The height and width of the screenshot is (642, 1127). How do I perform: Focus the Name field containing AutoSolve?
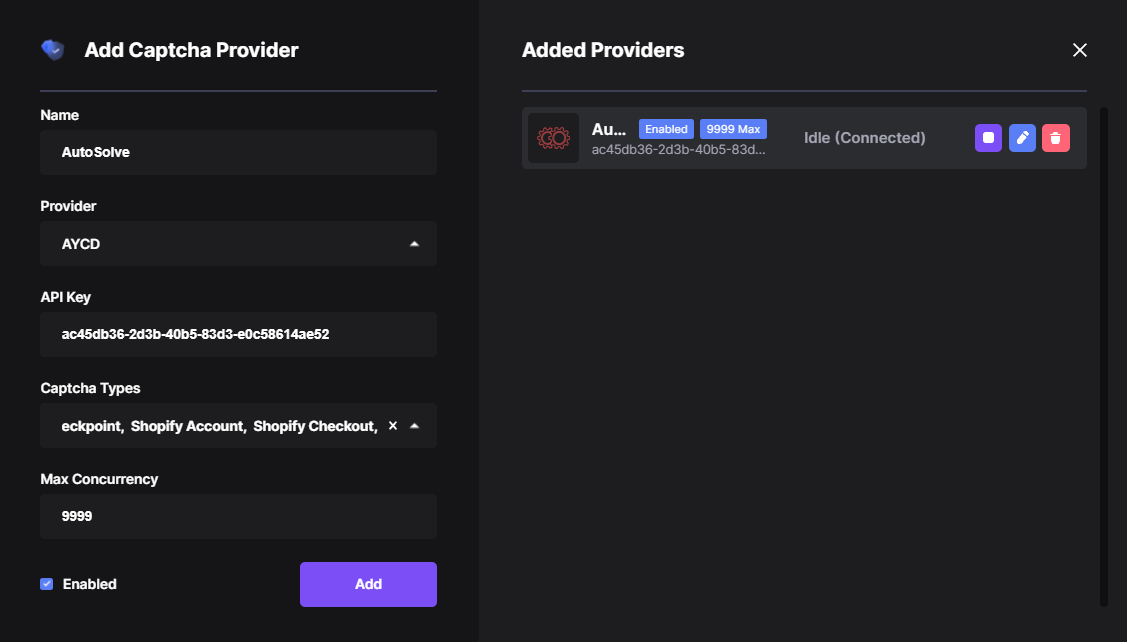tap(239, 152)
